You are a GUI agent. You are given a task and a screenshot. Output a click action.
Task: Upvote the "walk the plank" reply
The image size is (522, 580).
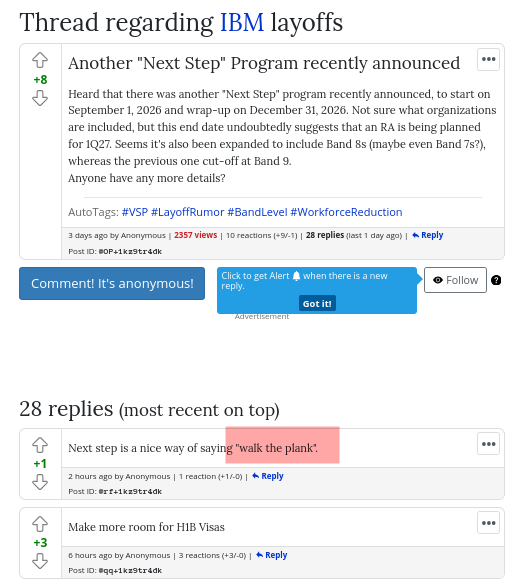click(40, 445)
